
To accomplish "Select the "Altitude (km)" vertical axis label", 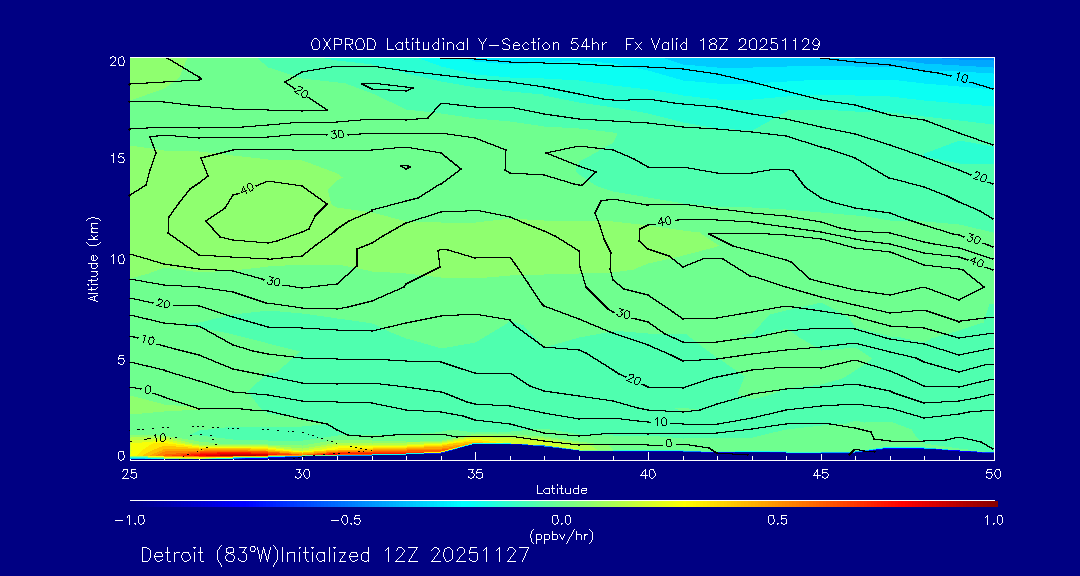I will coord(92,258).
